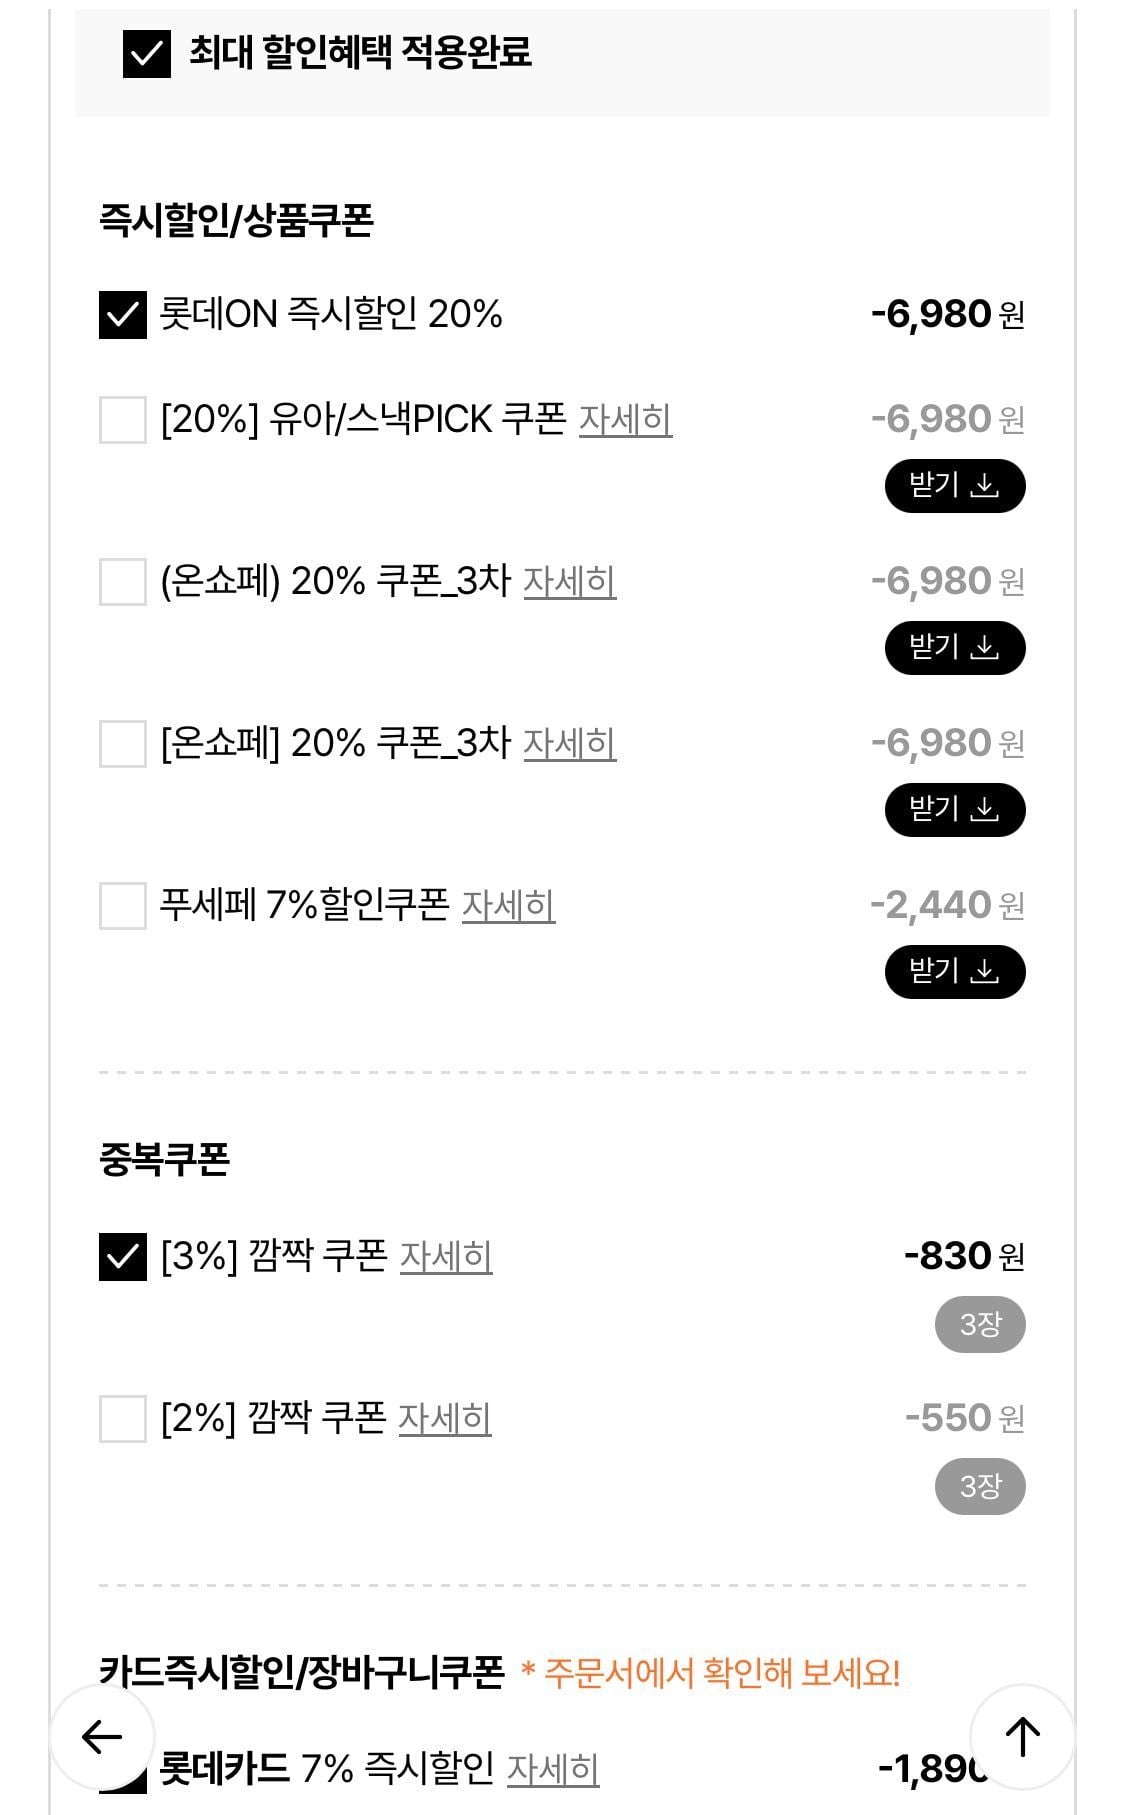Download the (온쇼페) 20% 쿠폰_3차 coupon

point(955,648)
